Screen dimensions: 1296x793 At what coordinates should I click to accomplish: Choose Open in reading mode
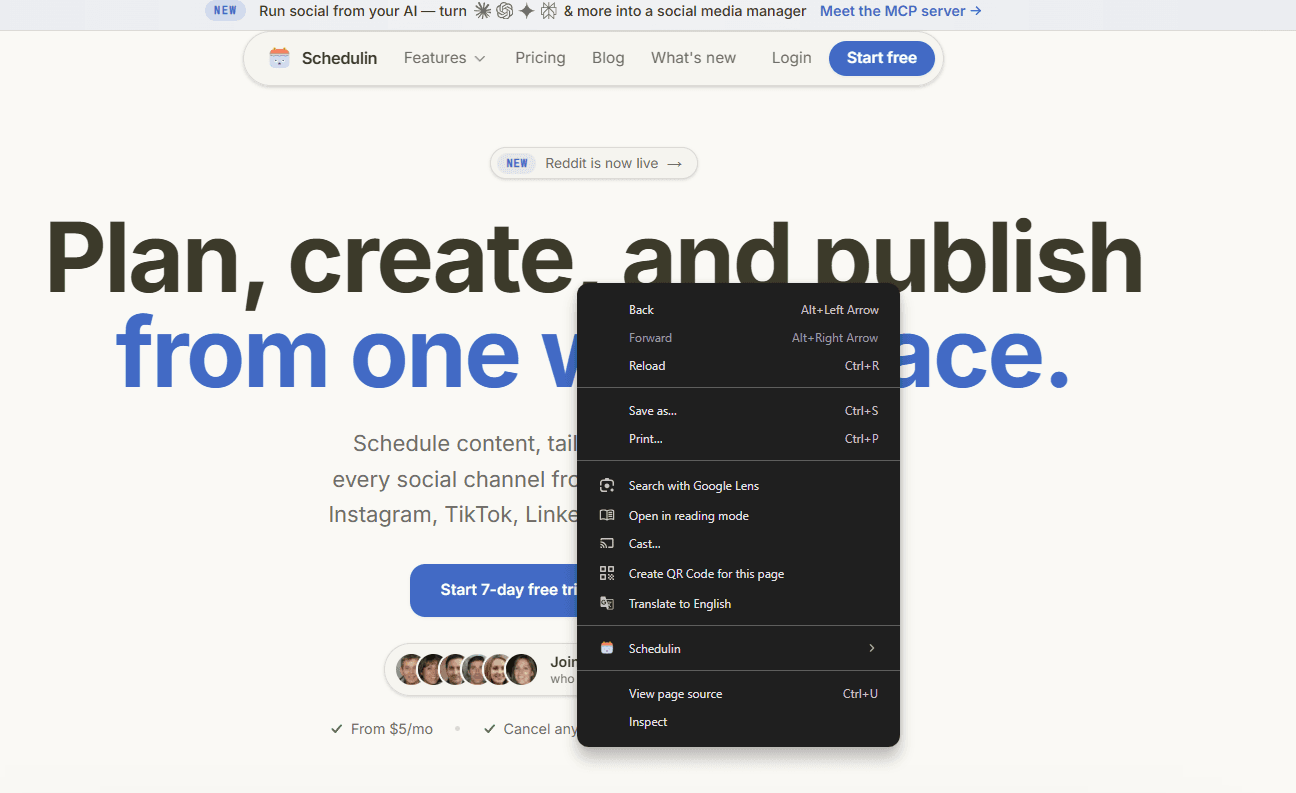pyautogui.click(x=739, y=516)
